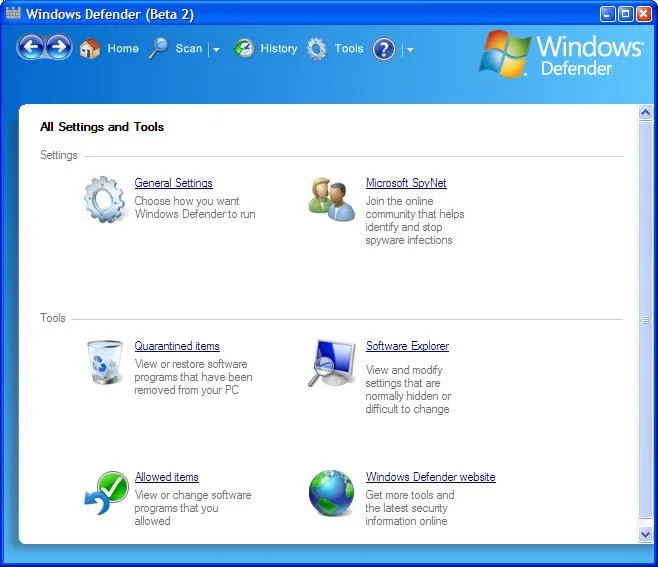Screen dimensions: 658x567
Task: Select History in the toolbar
Action: pos(279,48)
